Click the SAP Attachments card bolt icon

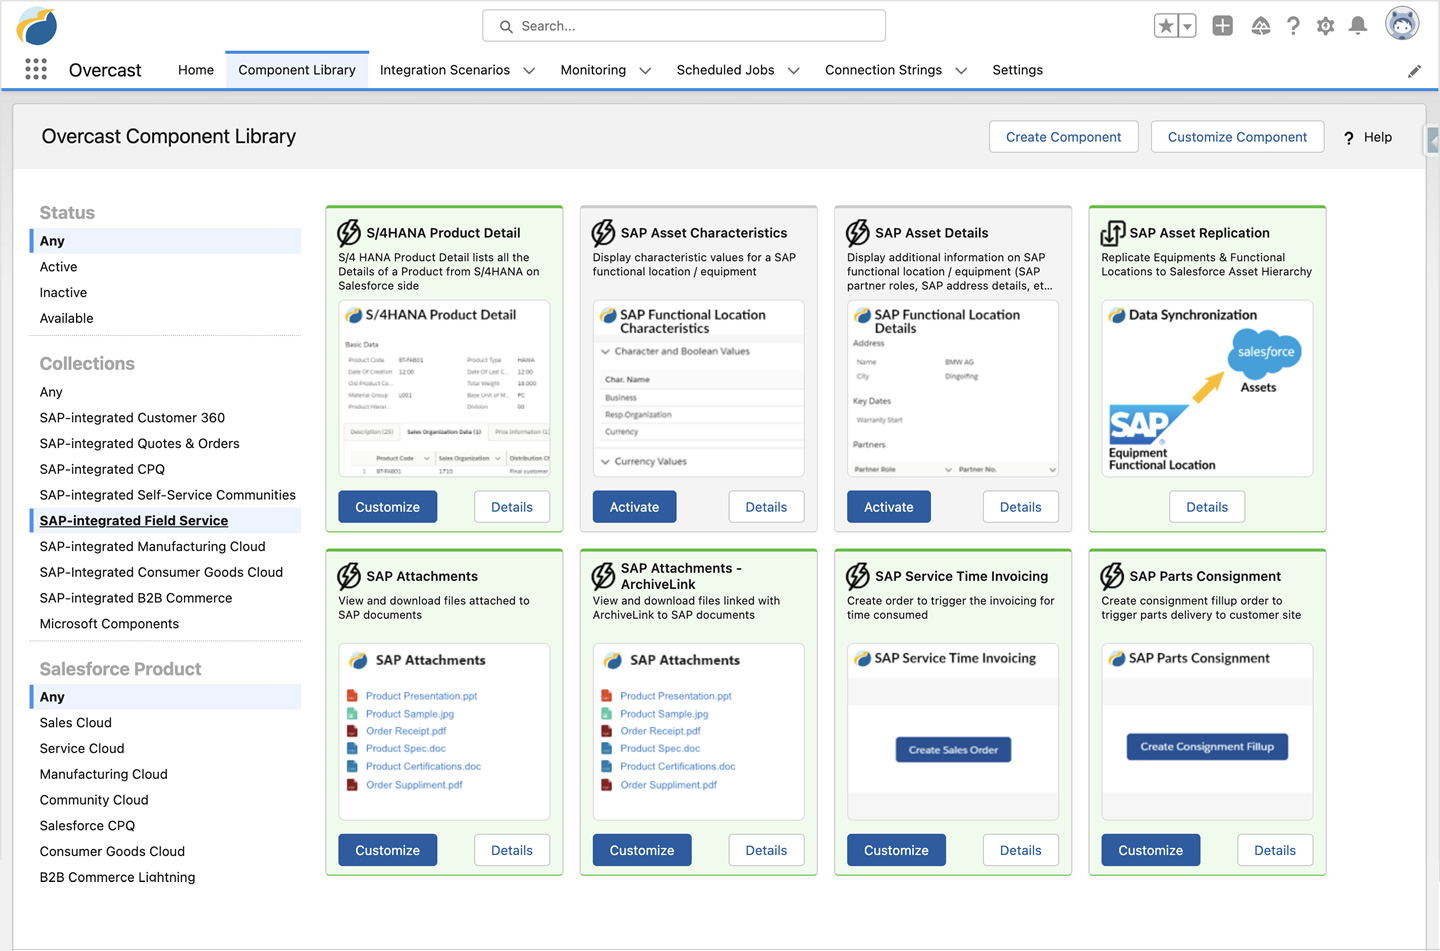pos(349,576)
